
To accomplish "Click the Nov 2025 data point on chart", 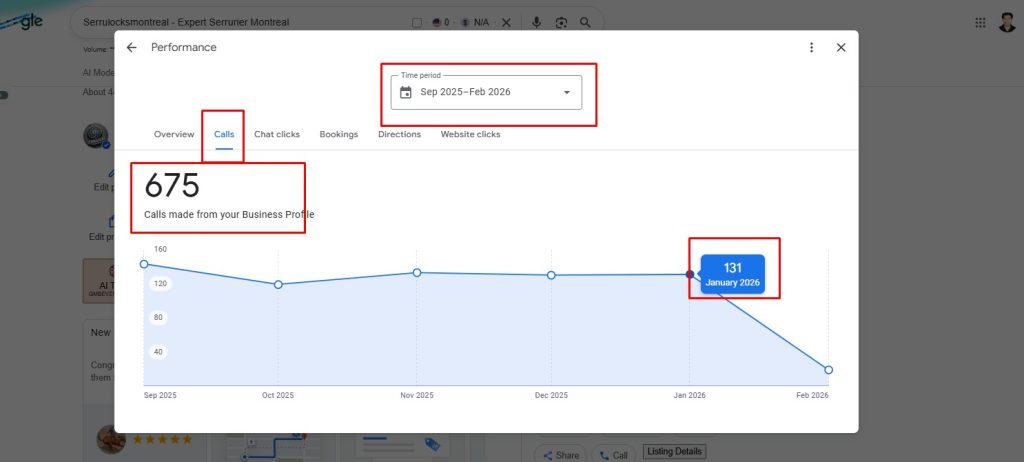I will coord(417,272).
